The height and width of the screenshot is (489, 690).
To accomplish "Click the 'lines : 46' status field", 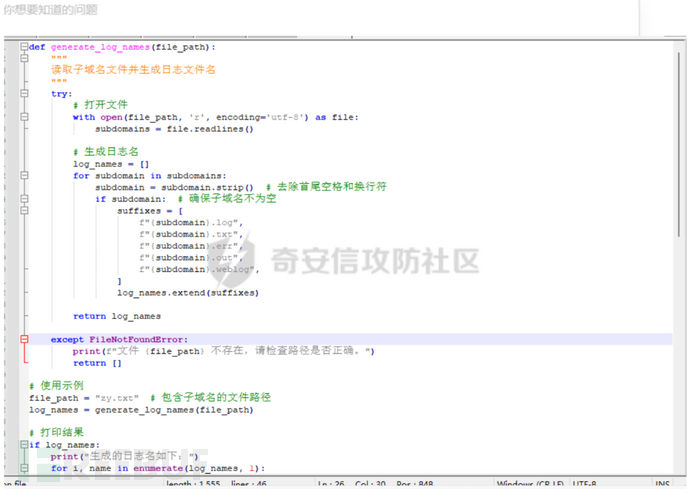I will [x=250, y=484].
